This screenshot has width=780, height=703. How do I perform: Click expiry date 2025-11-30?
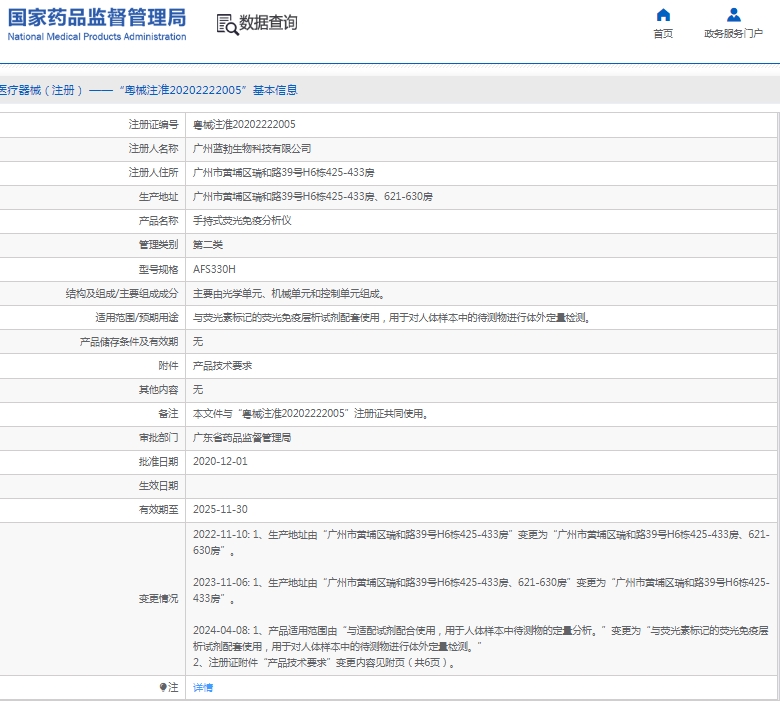[x=220, y=509]
